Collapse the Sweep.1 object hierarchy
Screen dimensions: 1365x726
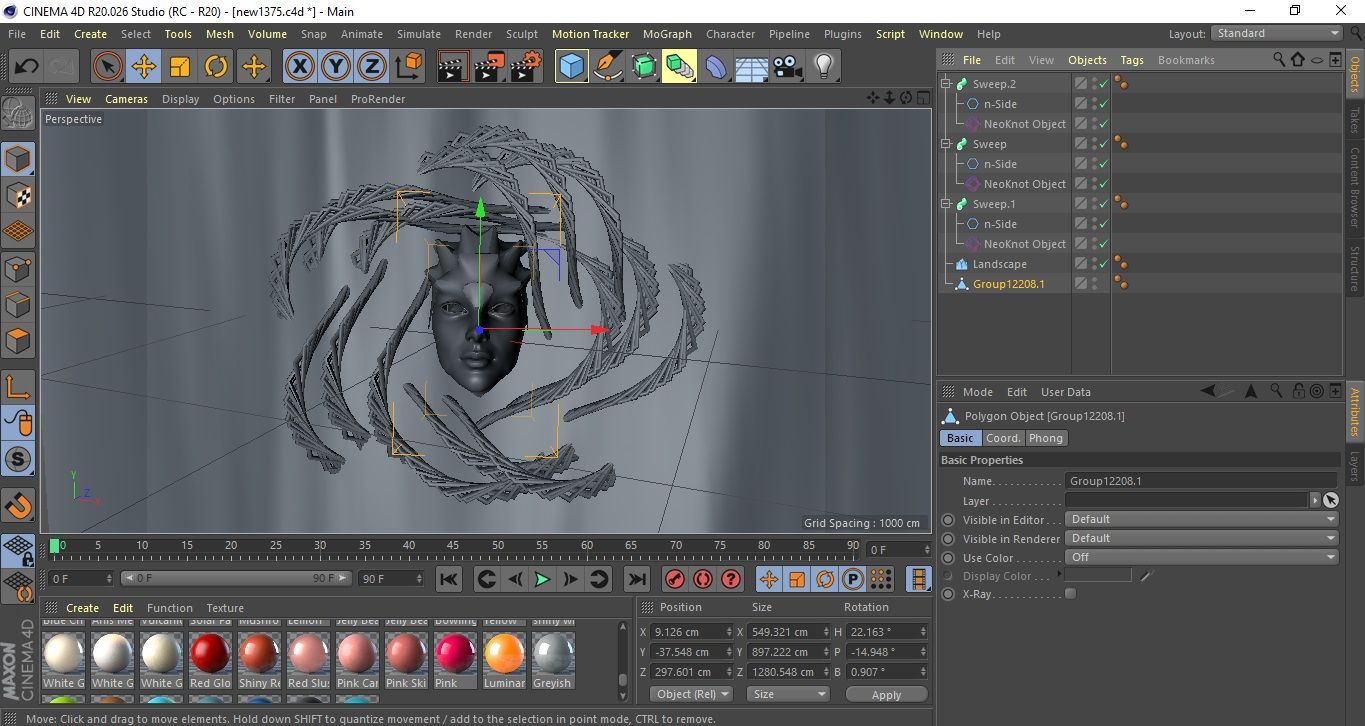946,204
